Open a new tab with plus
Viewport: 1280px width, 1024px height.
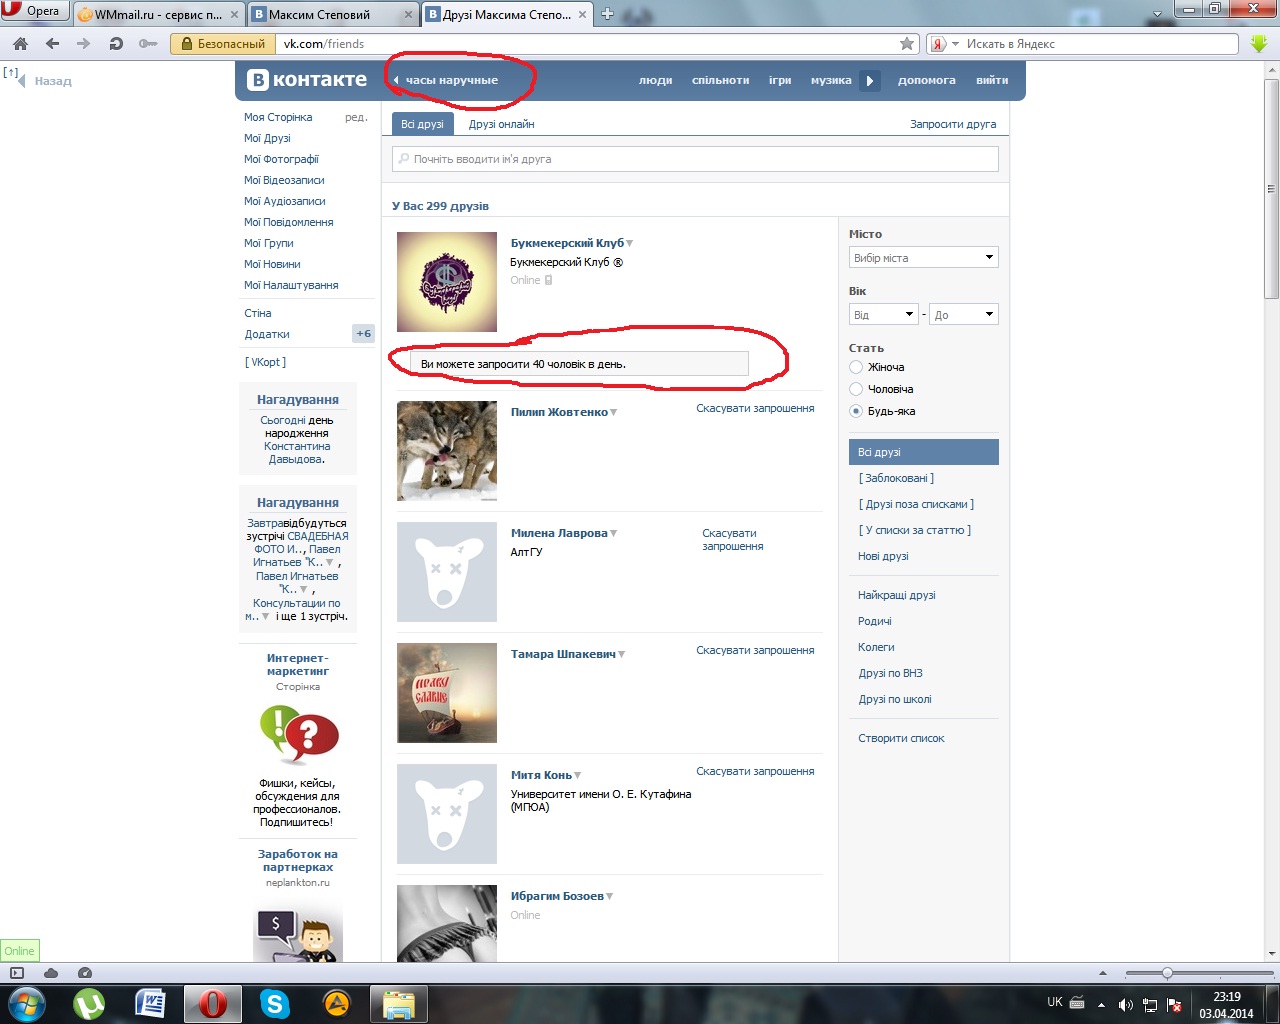pyautogui.click(x=607, y=14)
